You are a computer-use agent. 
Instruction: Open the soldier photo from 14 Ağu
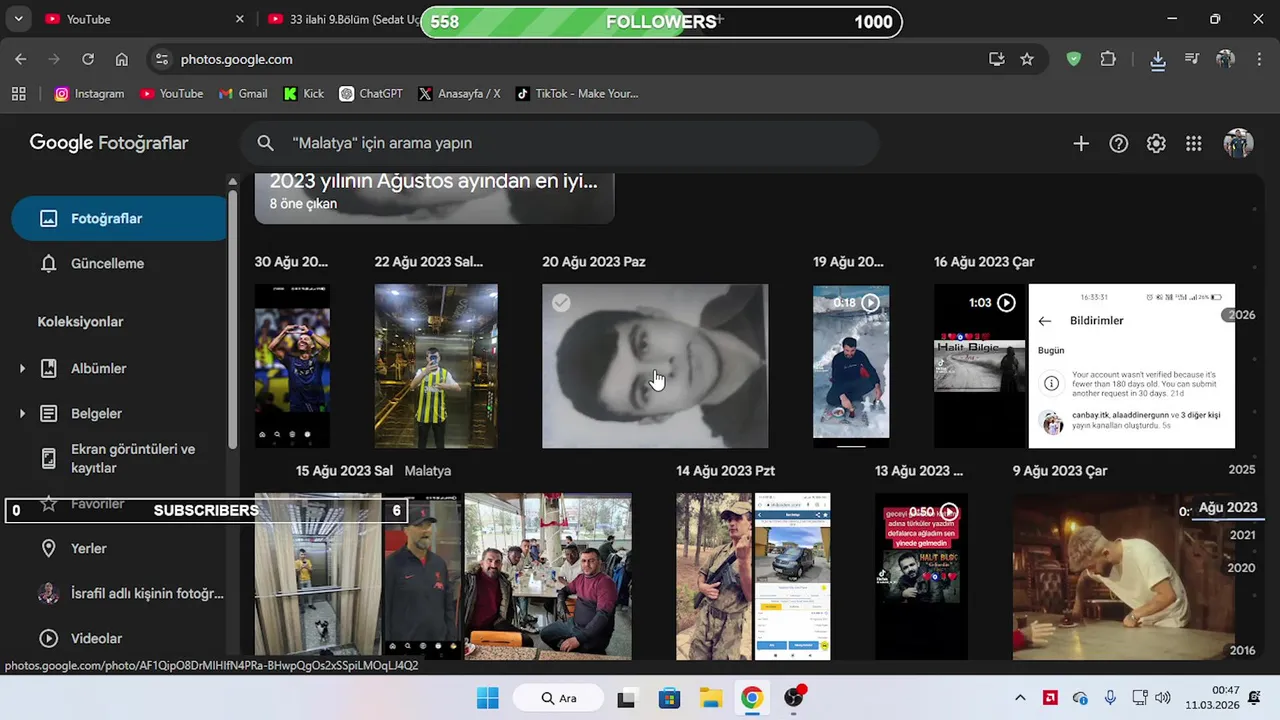(x=714, y=576)
